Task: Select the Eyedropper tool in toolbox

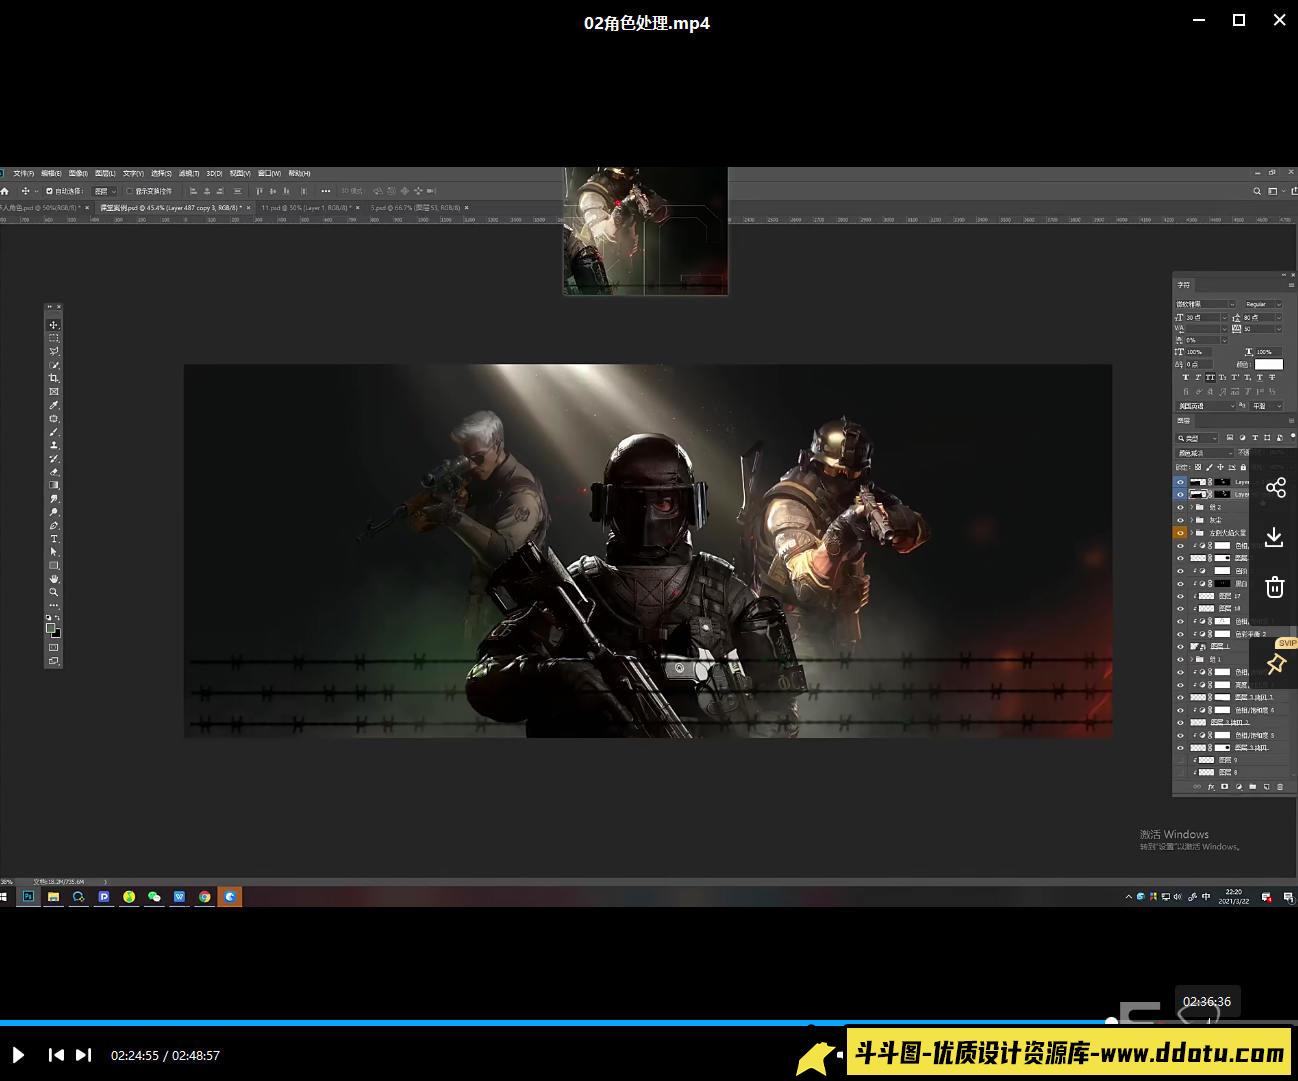Action: tap(54, 405)
